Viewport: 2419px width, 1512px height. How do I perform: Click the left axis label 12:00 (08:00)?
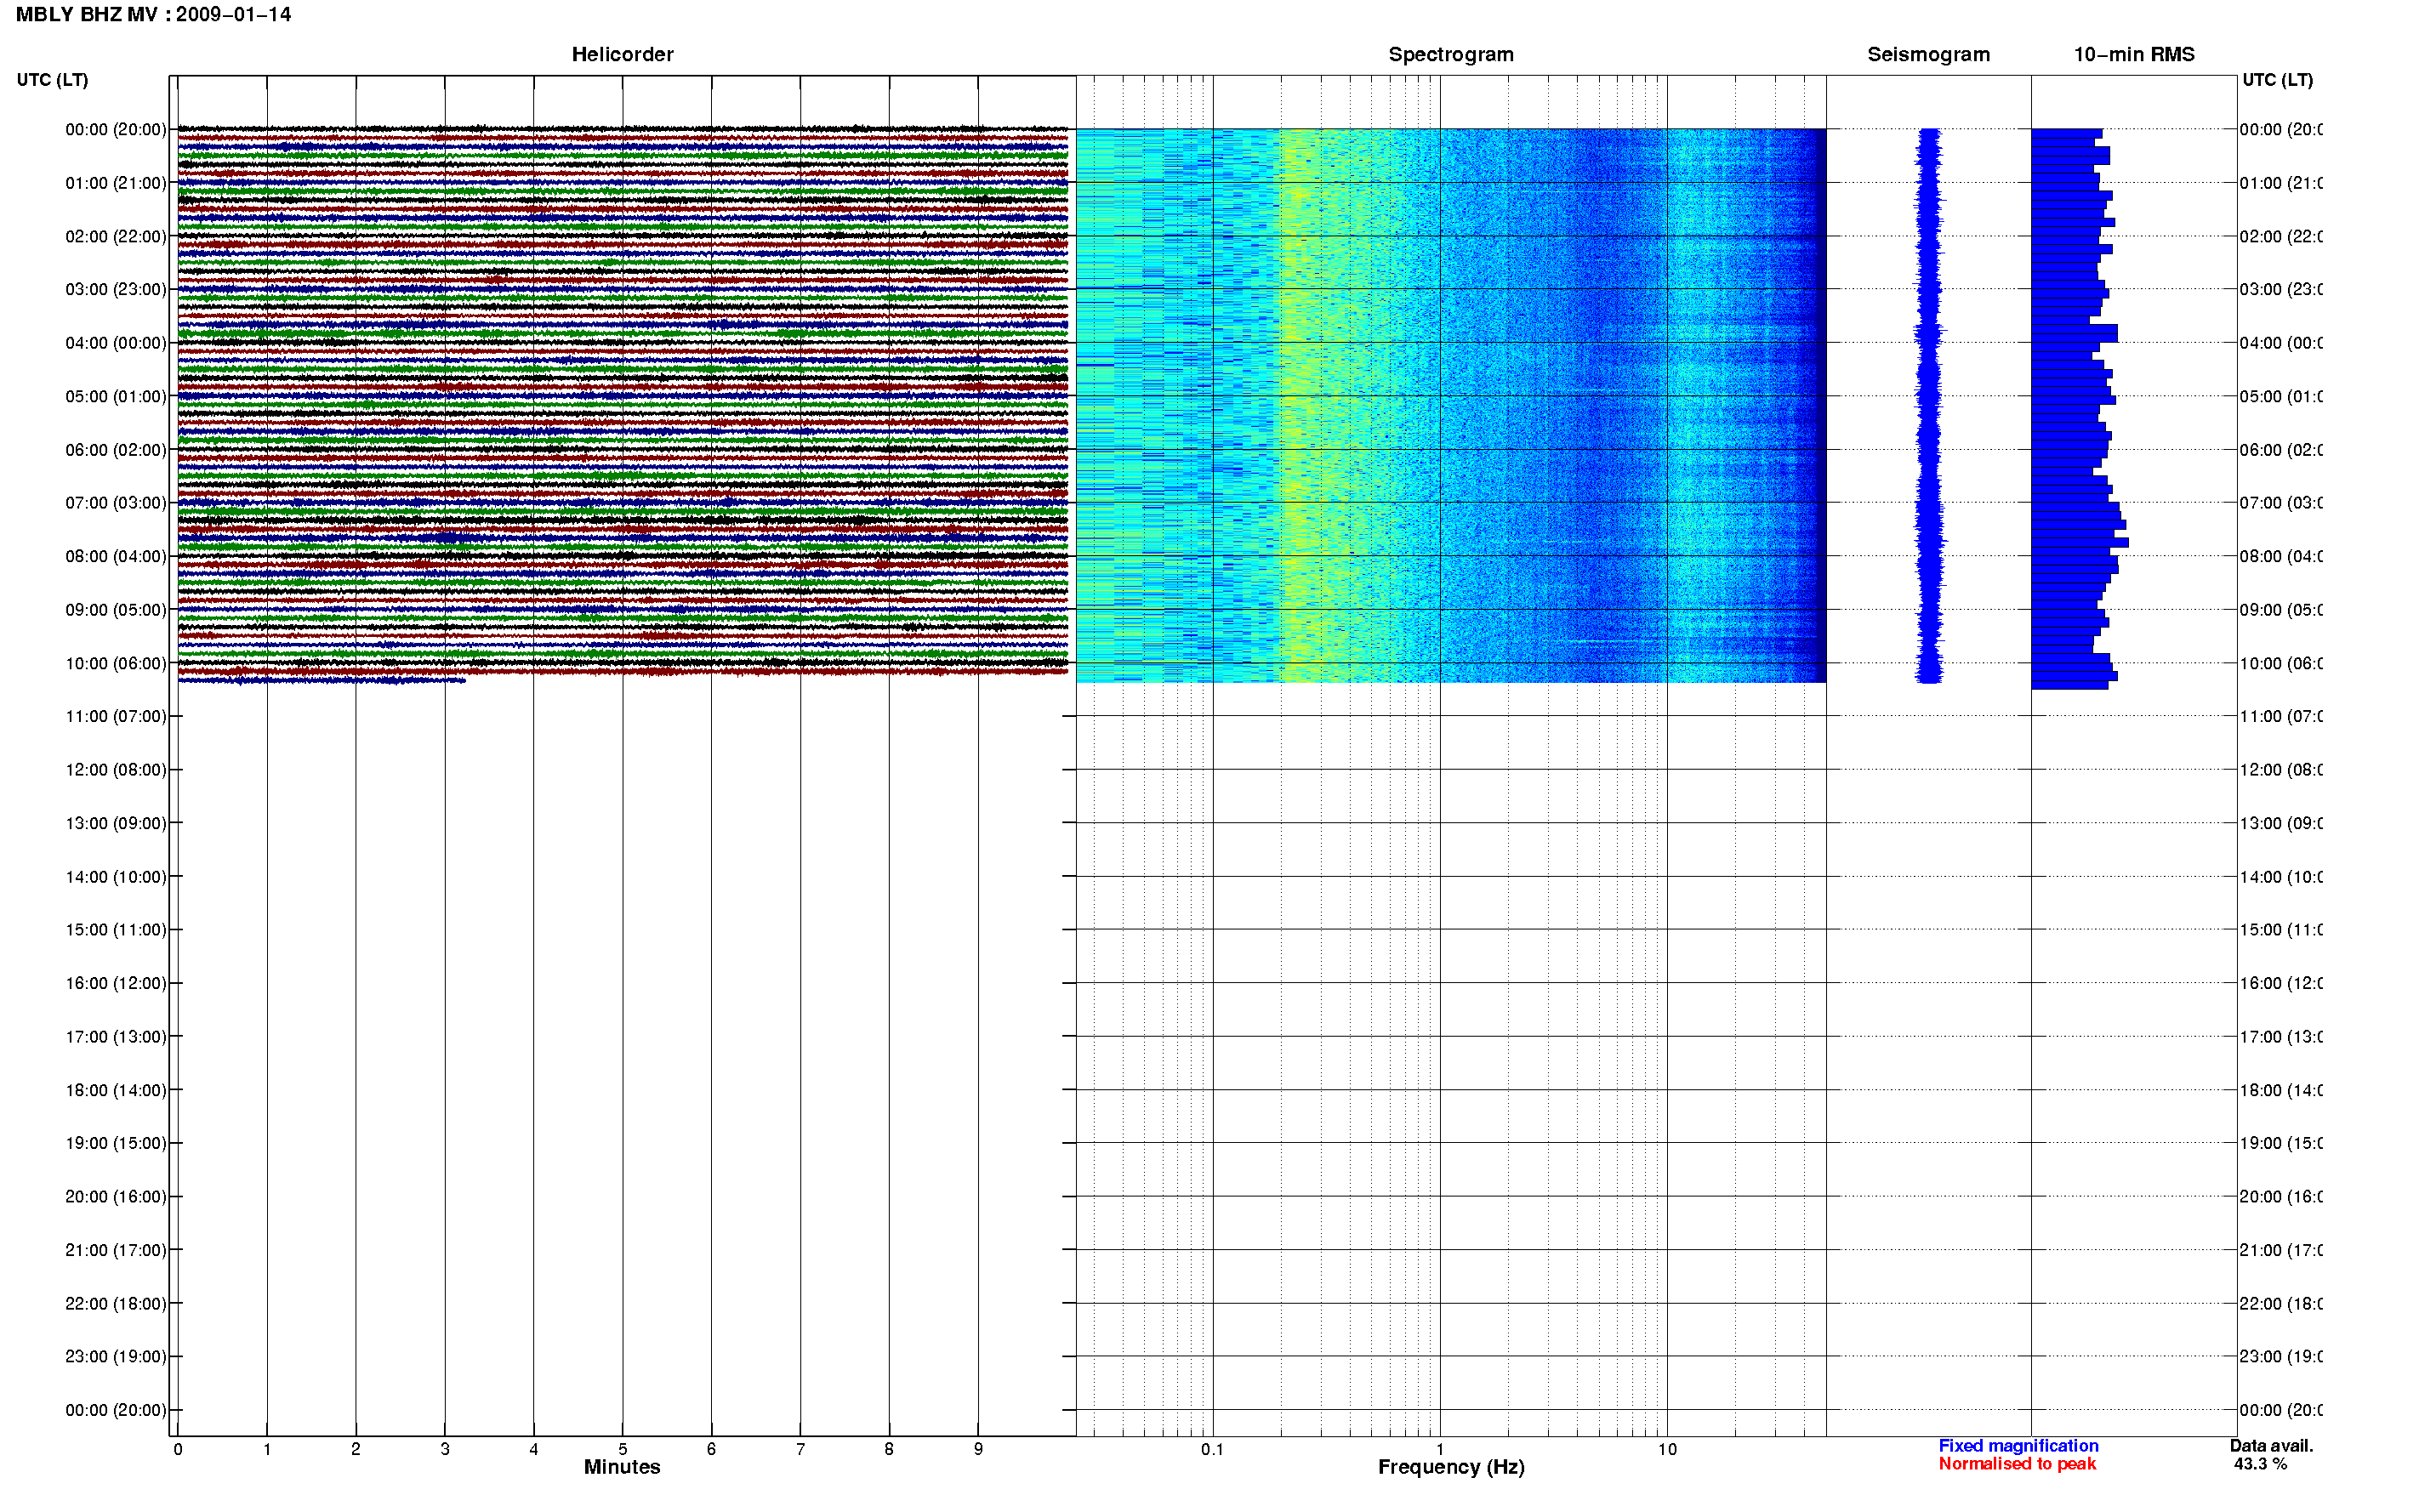tap(116, 770)
